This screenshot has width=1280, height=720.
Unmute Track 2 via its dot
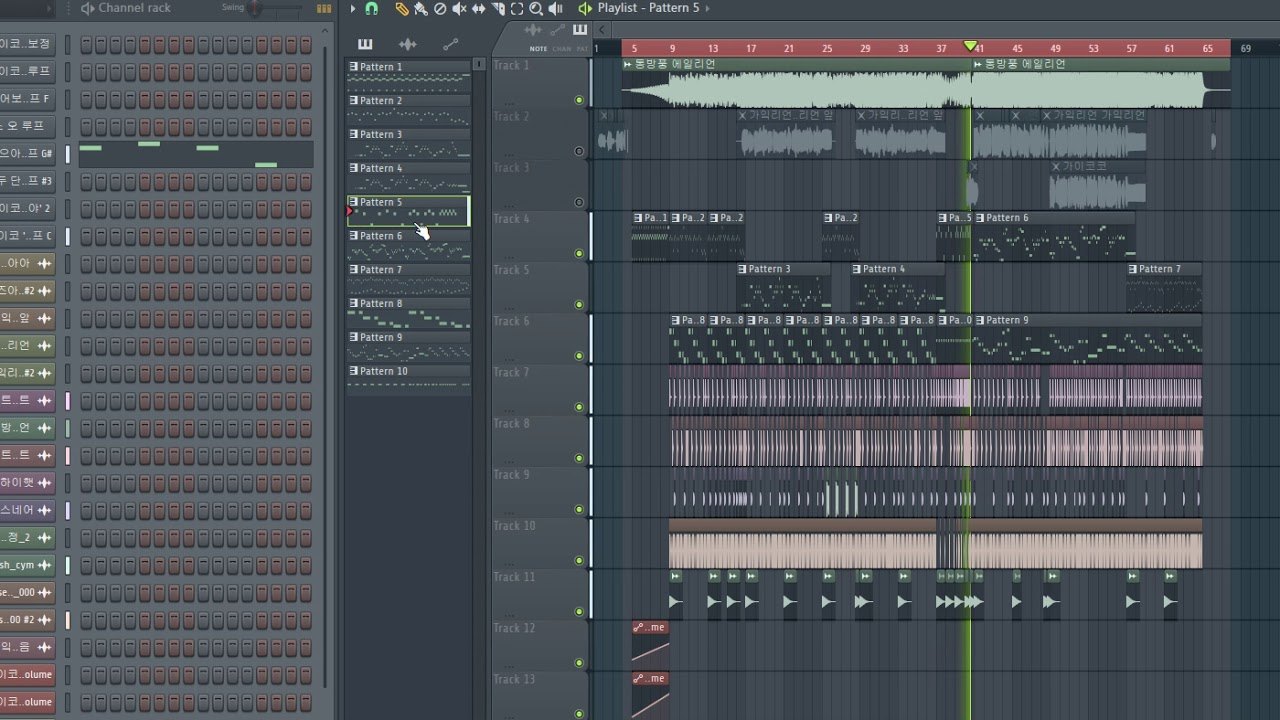click(579, 151)
